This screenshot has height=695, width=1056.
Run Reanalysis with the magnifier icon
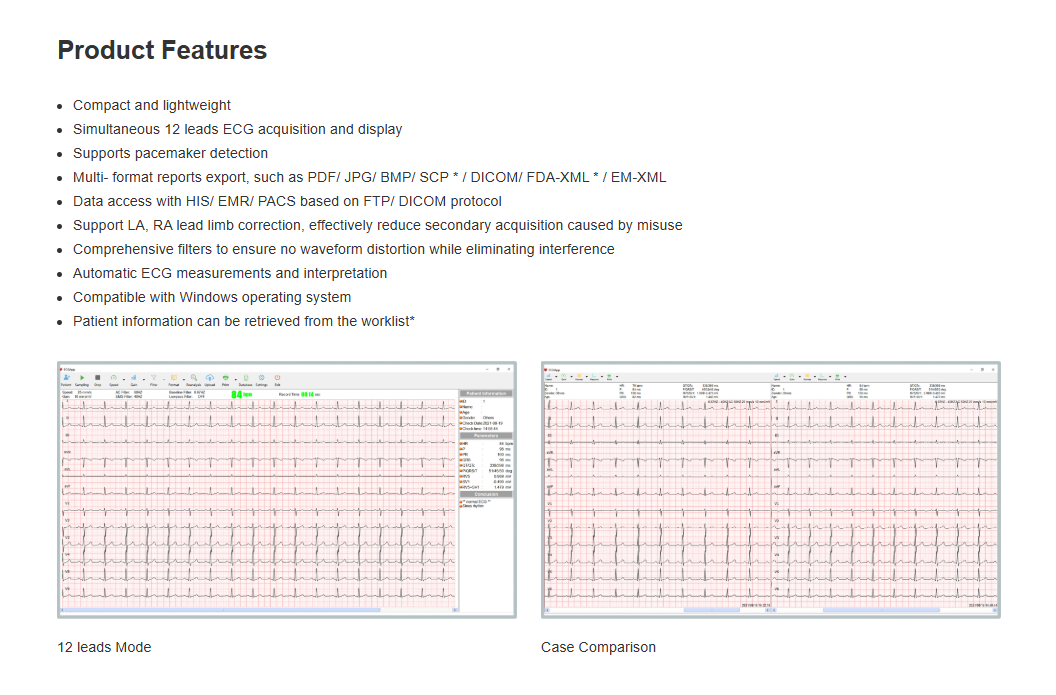[194, 378]
